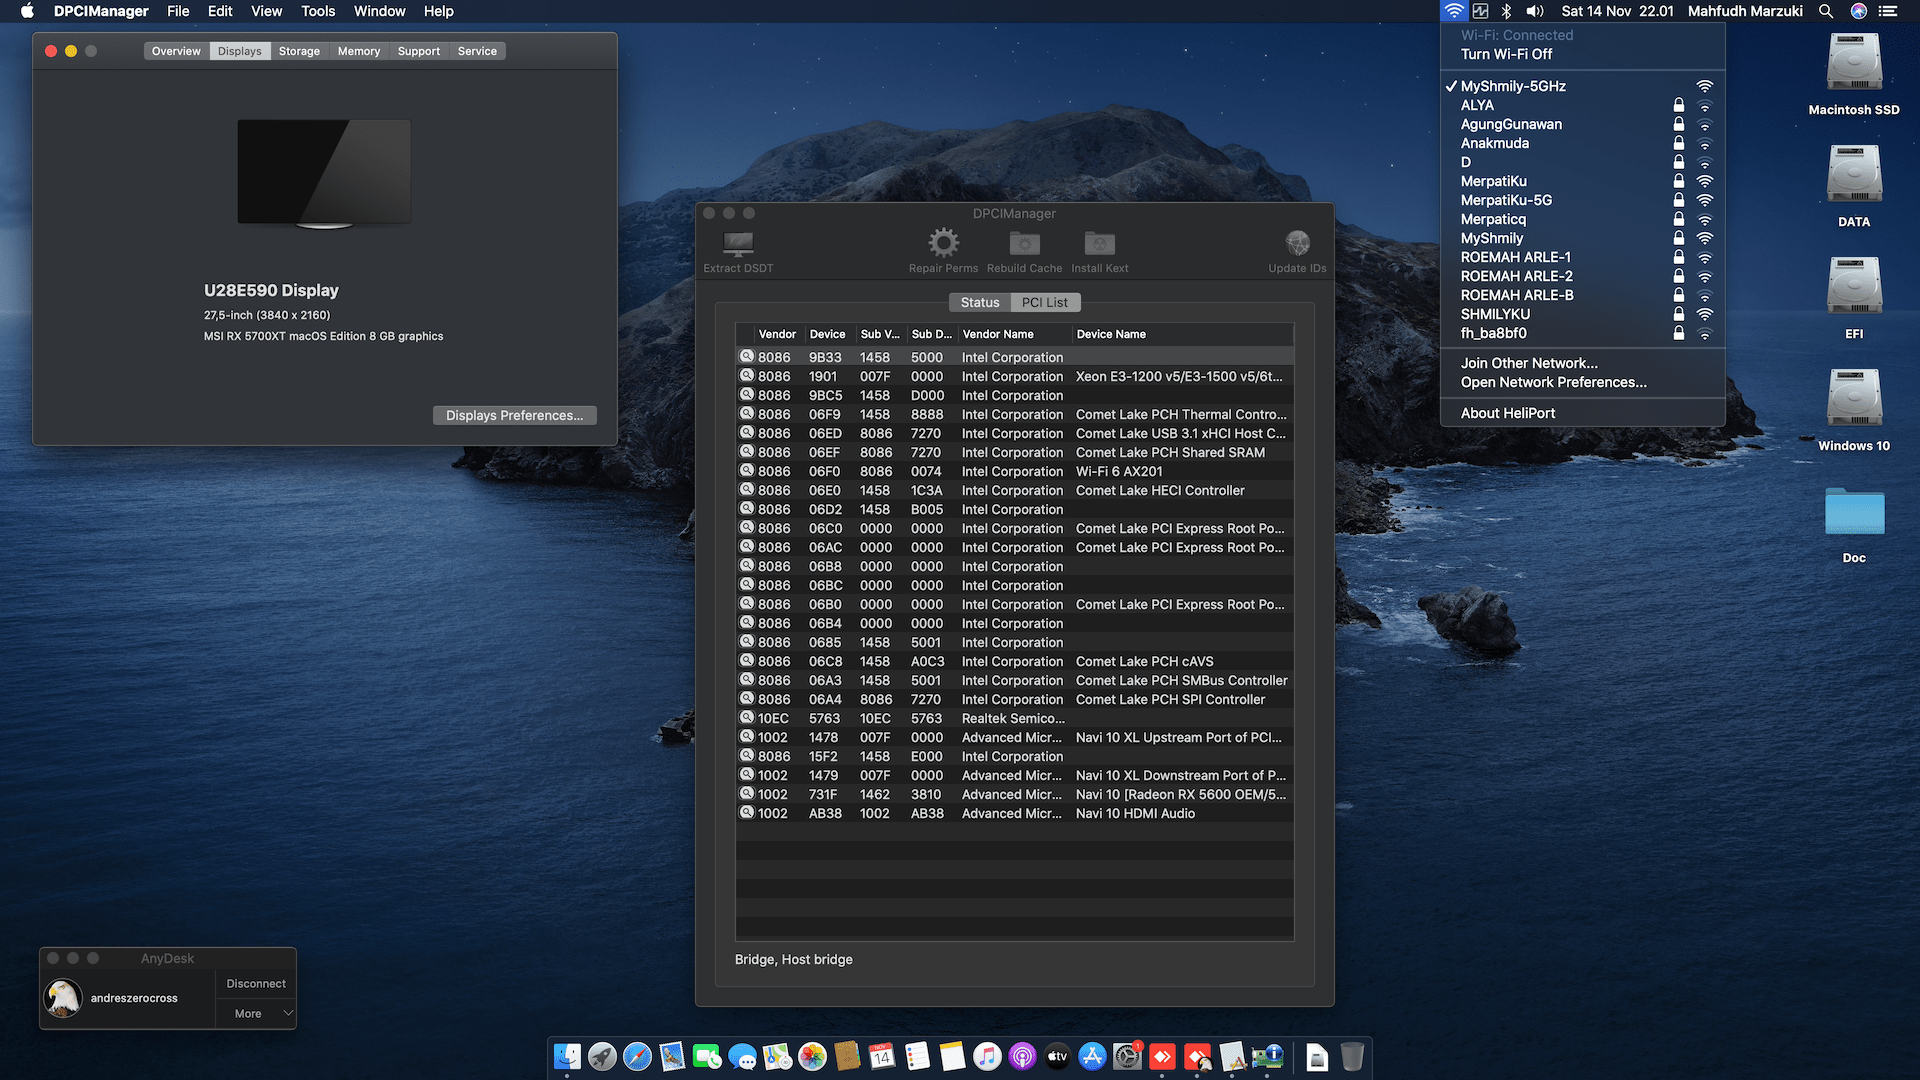Click the Bluetooth menu bar icon
The width and height of the screenshot is (1920, 1080).
pyautogui.click(x=1506, y=11)
